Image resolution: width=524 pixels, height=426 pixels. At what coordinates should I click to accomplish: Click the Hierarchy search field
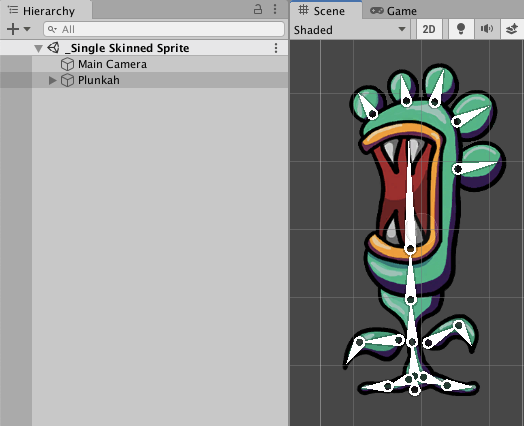pyautogui.click(x=164, y=29)
